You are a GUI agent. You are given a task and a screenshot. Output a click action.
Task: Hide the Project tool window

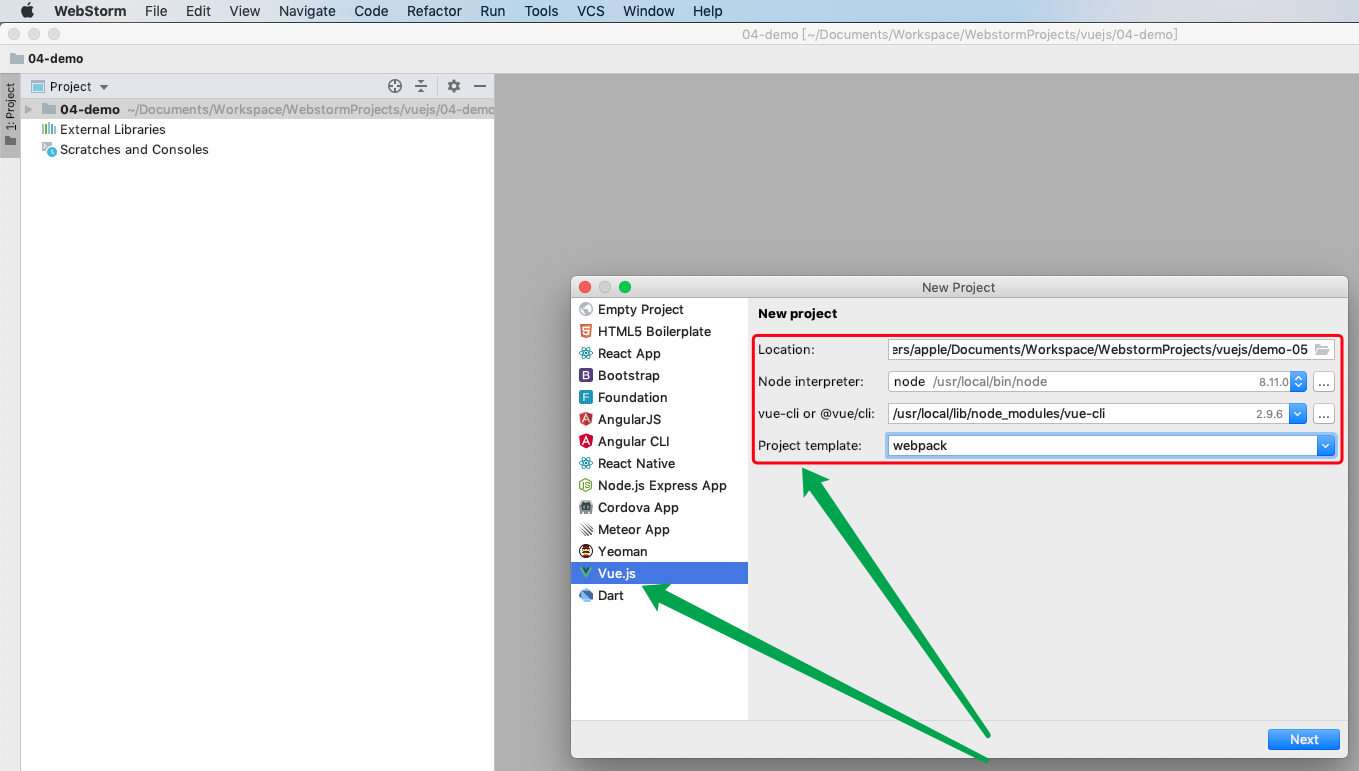click(x=480, y=86)
